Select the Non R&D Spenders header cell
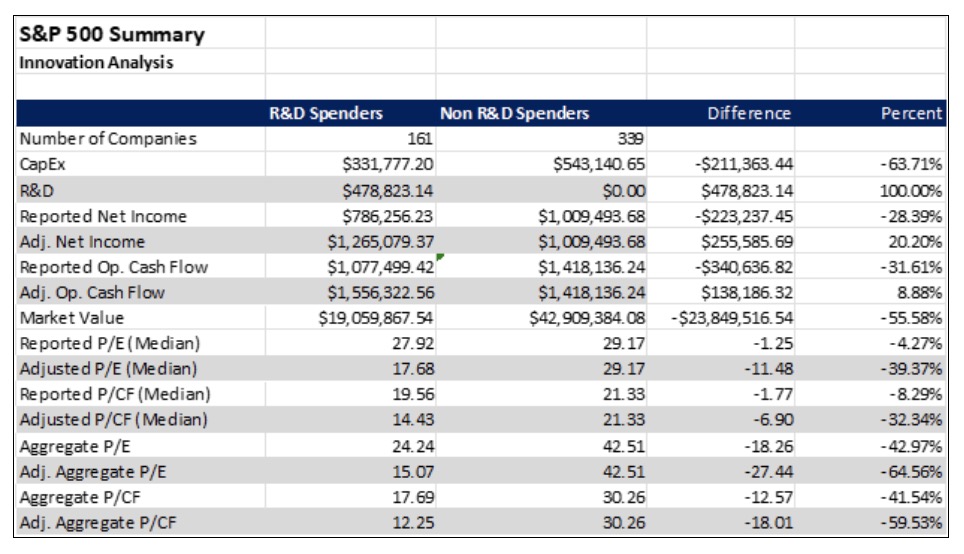964x554 pixels. pos(515,113)
